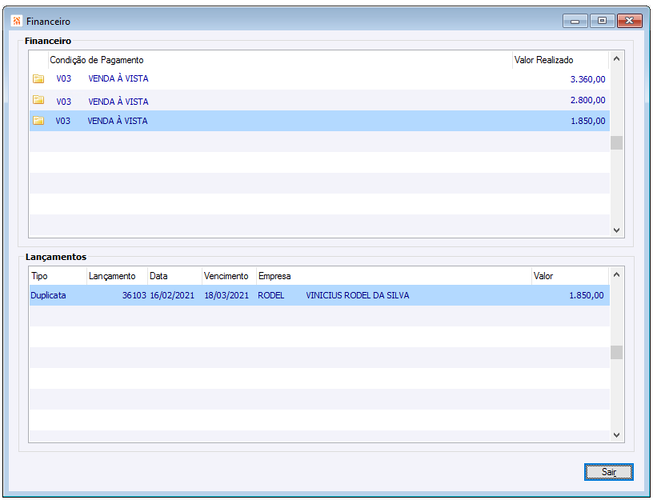Click the due date '18/03/2021'

[227, 295]
